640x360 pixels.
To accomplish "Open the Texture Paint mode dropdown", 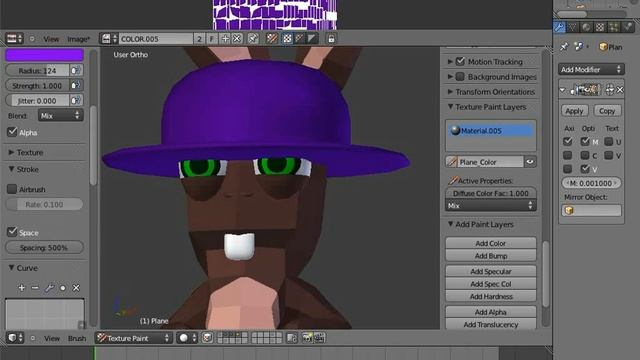I will pos(133,338).
